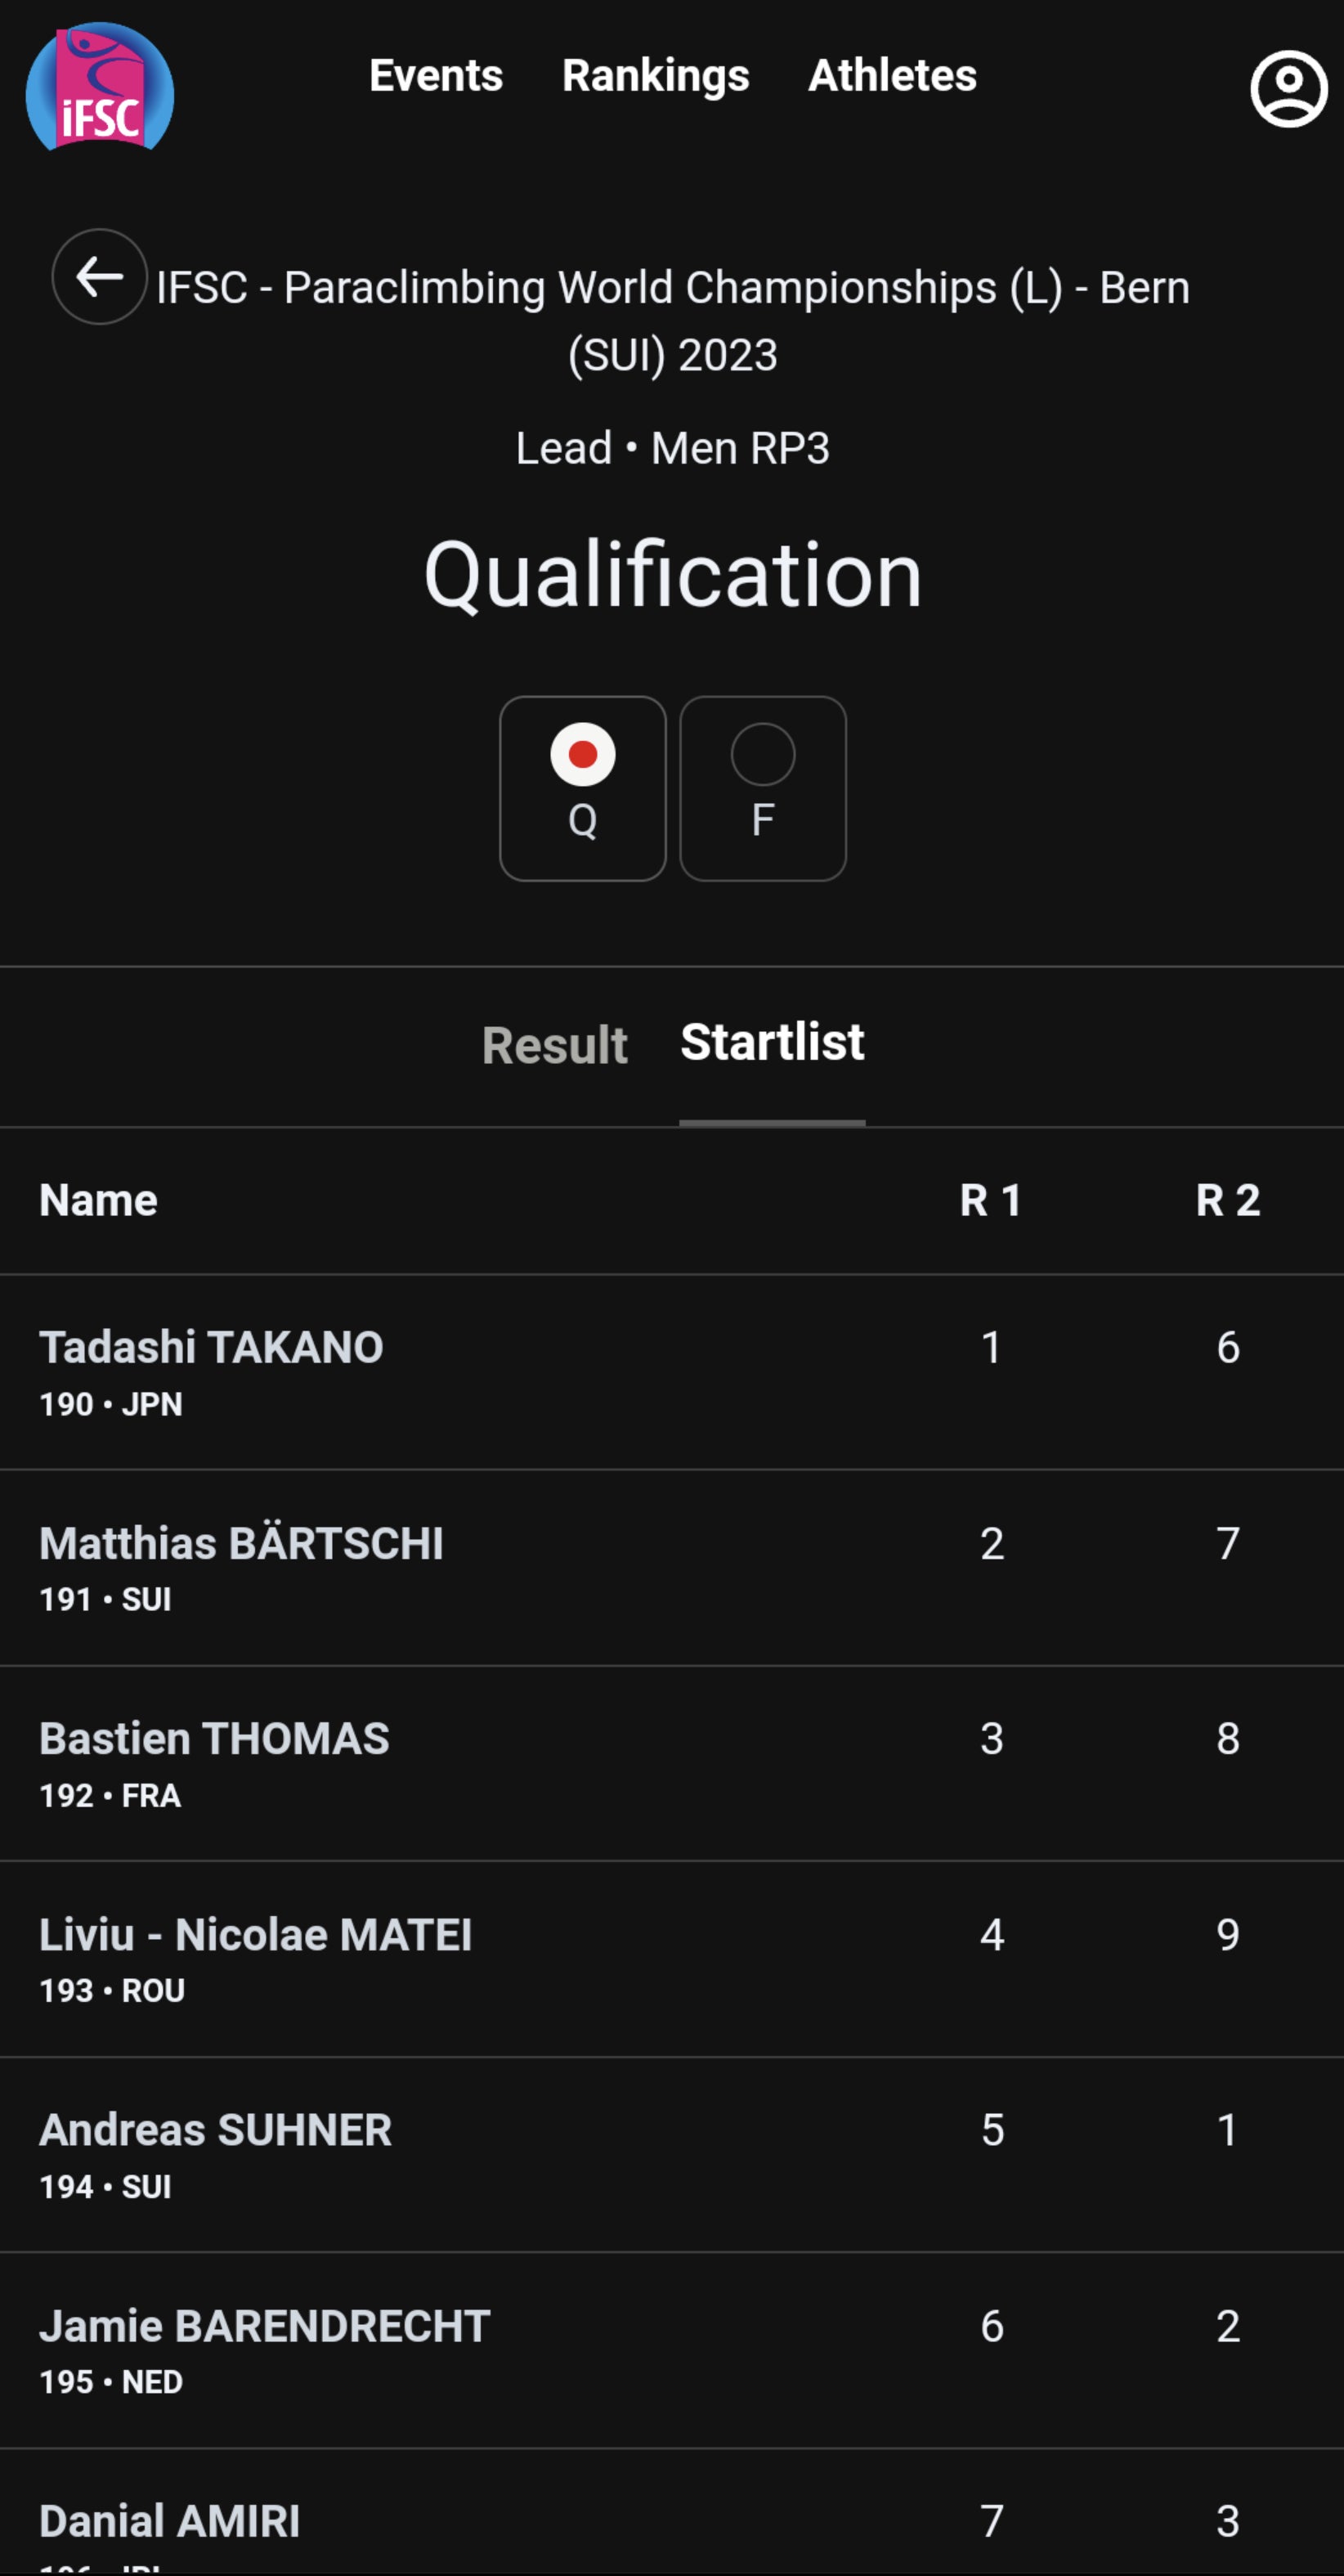Screen dimensions: 1344x2576
Task: Click the Name column header
Action: tap(98, 1200)
